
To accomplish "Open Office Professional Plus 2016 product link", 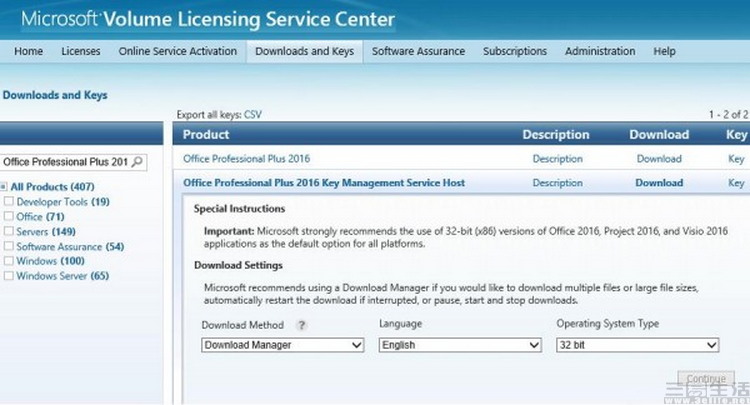I will click(x=246, y=159).
